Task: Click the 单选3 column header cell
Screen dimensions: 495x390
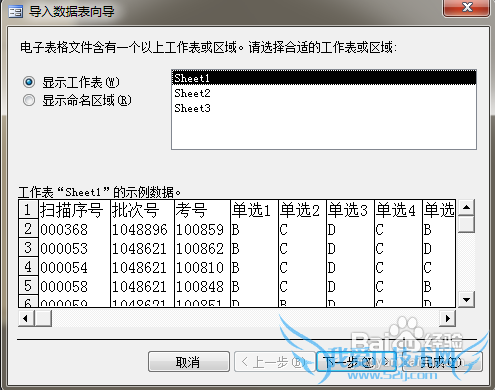Action: 351,210
